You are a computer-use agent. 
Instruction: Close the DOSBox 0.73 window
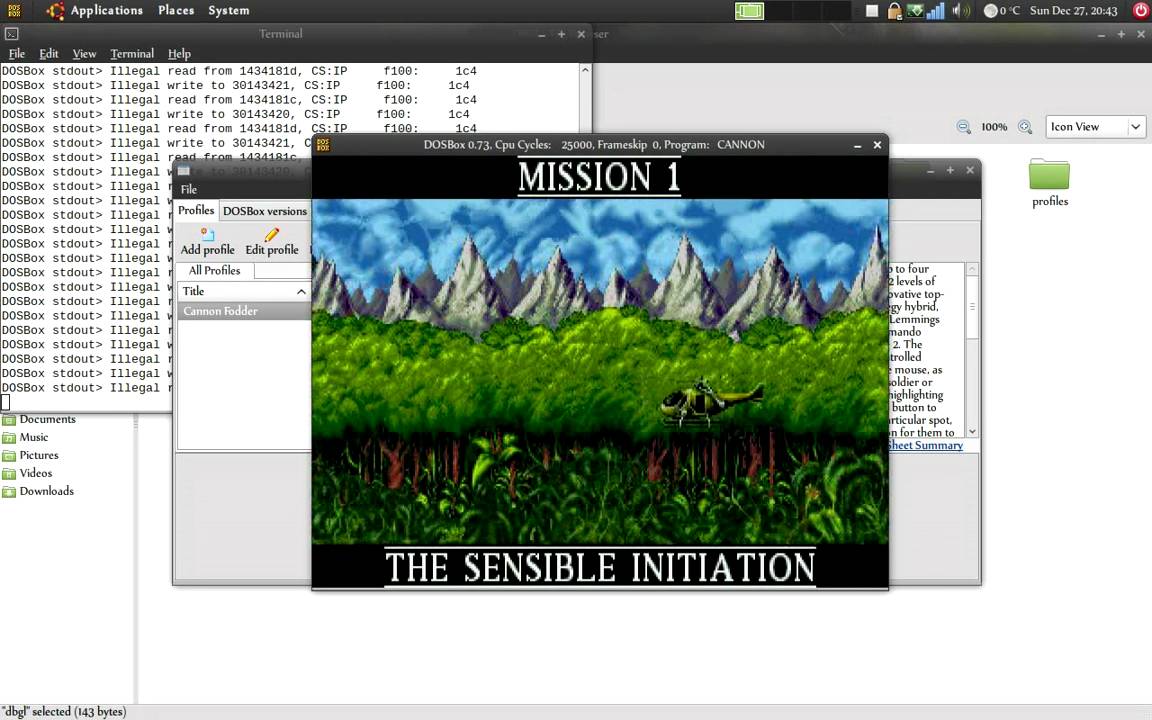(877, 145)
